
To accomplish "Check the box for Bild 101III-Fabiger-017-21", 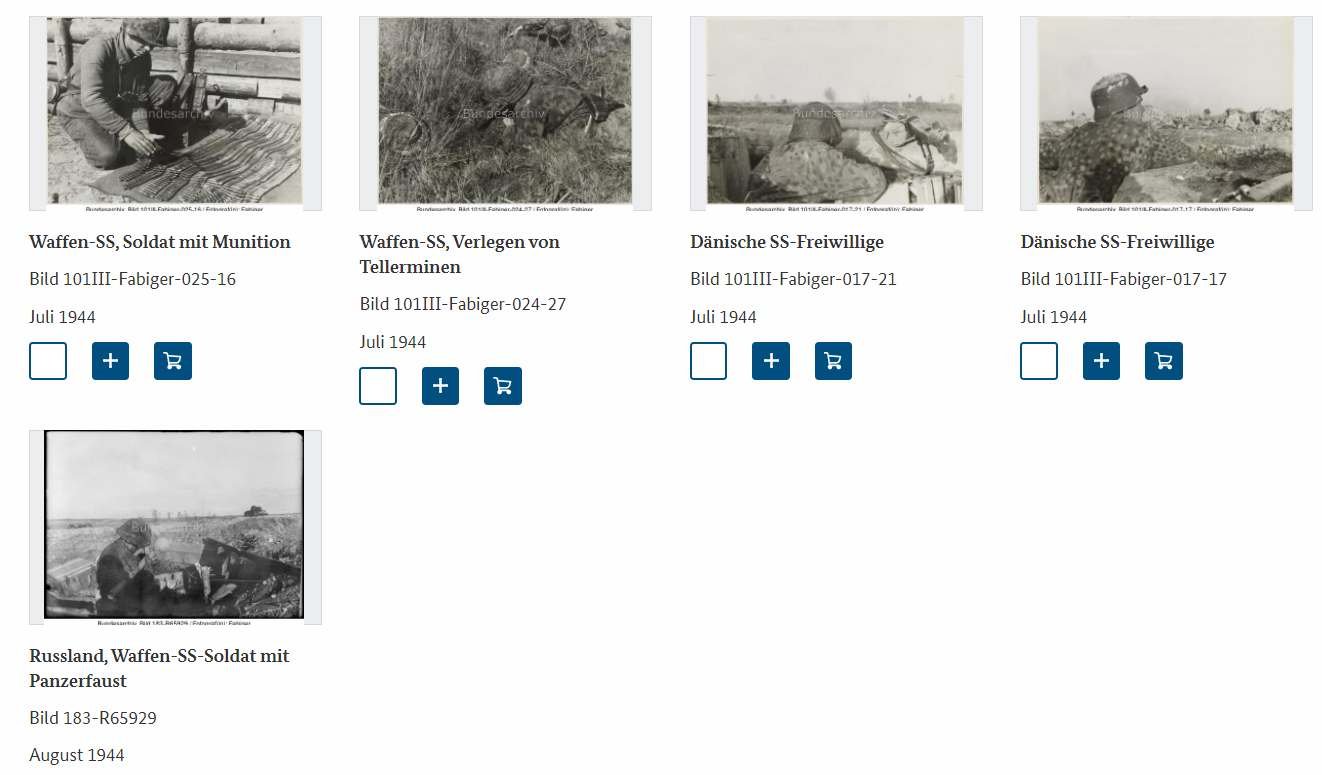I will (709, 361).
